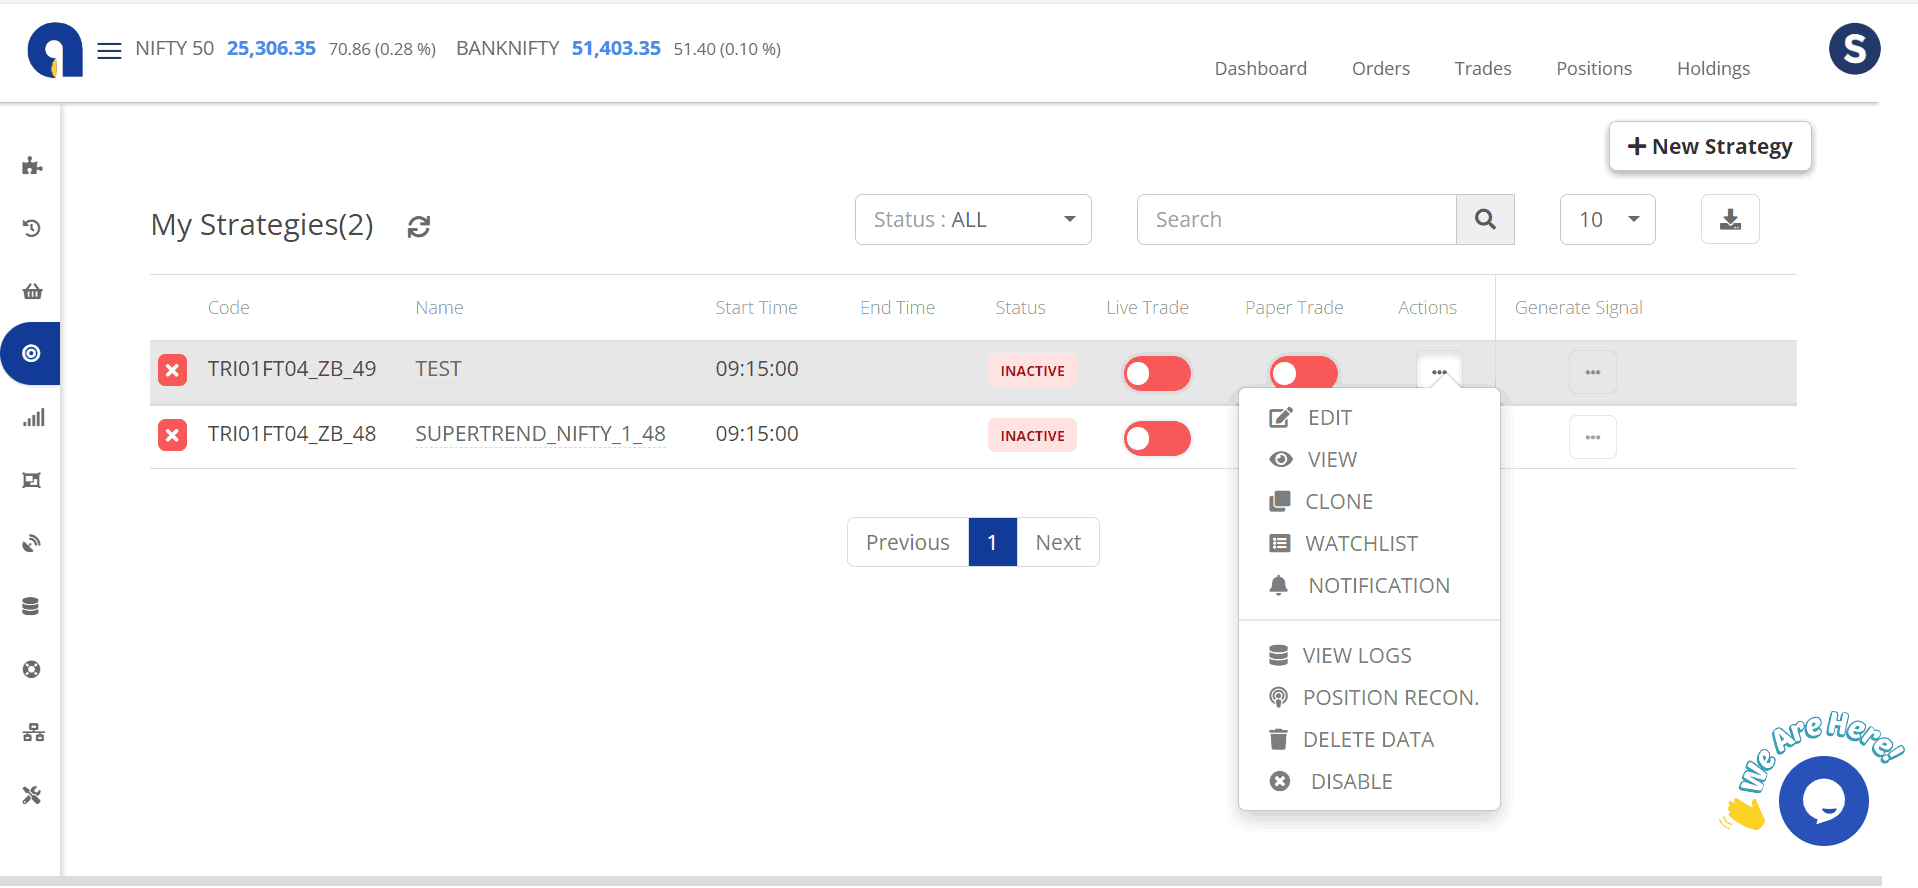Click the red X icon for TRI01FT04_ZB_48

pyautogui.click(x=173, y=435)
